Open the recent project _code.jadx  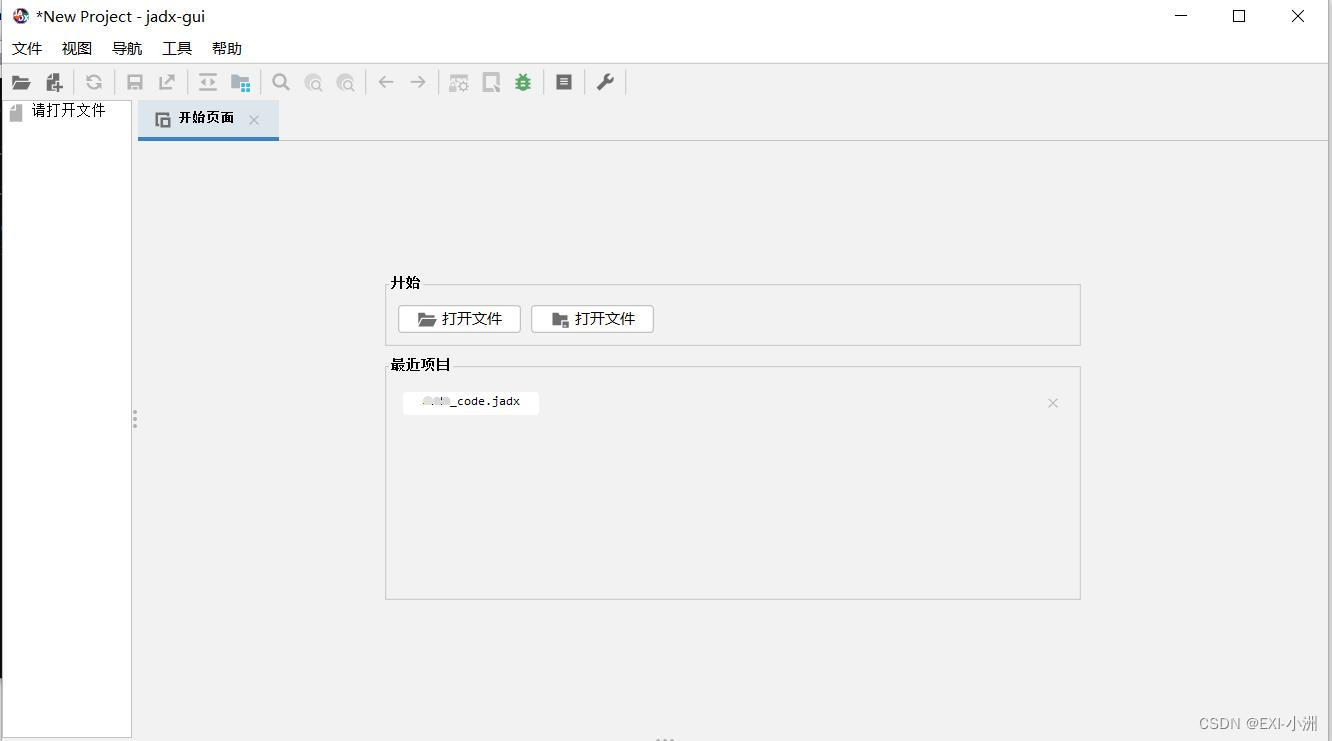(470, 401)
